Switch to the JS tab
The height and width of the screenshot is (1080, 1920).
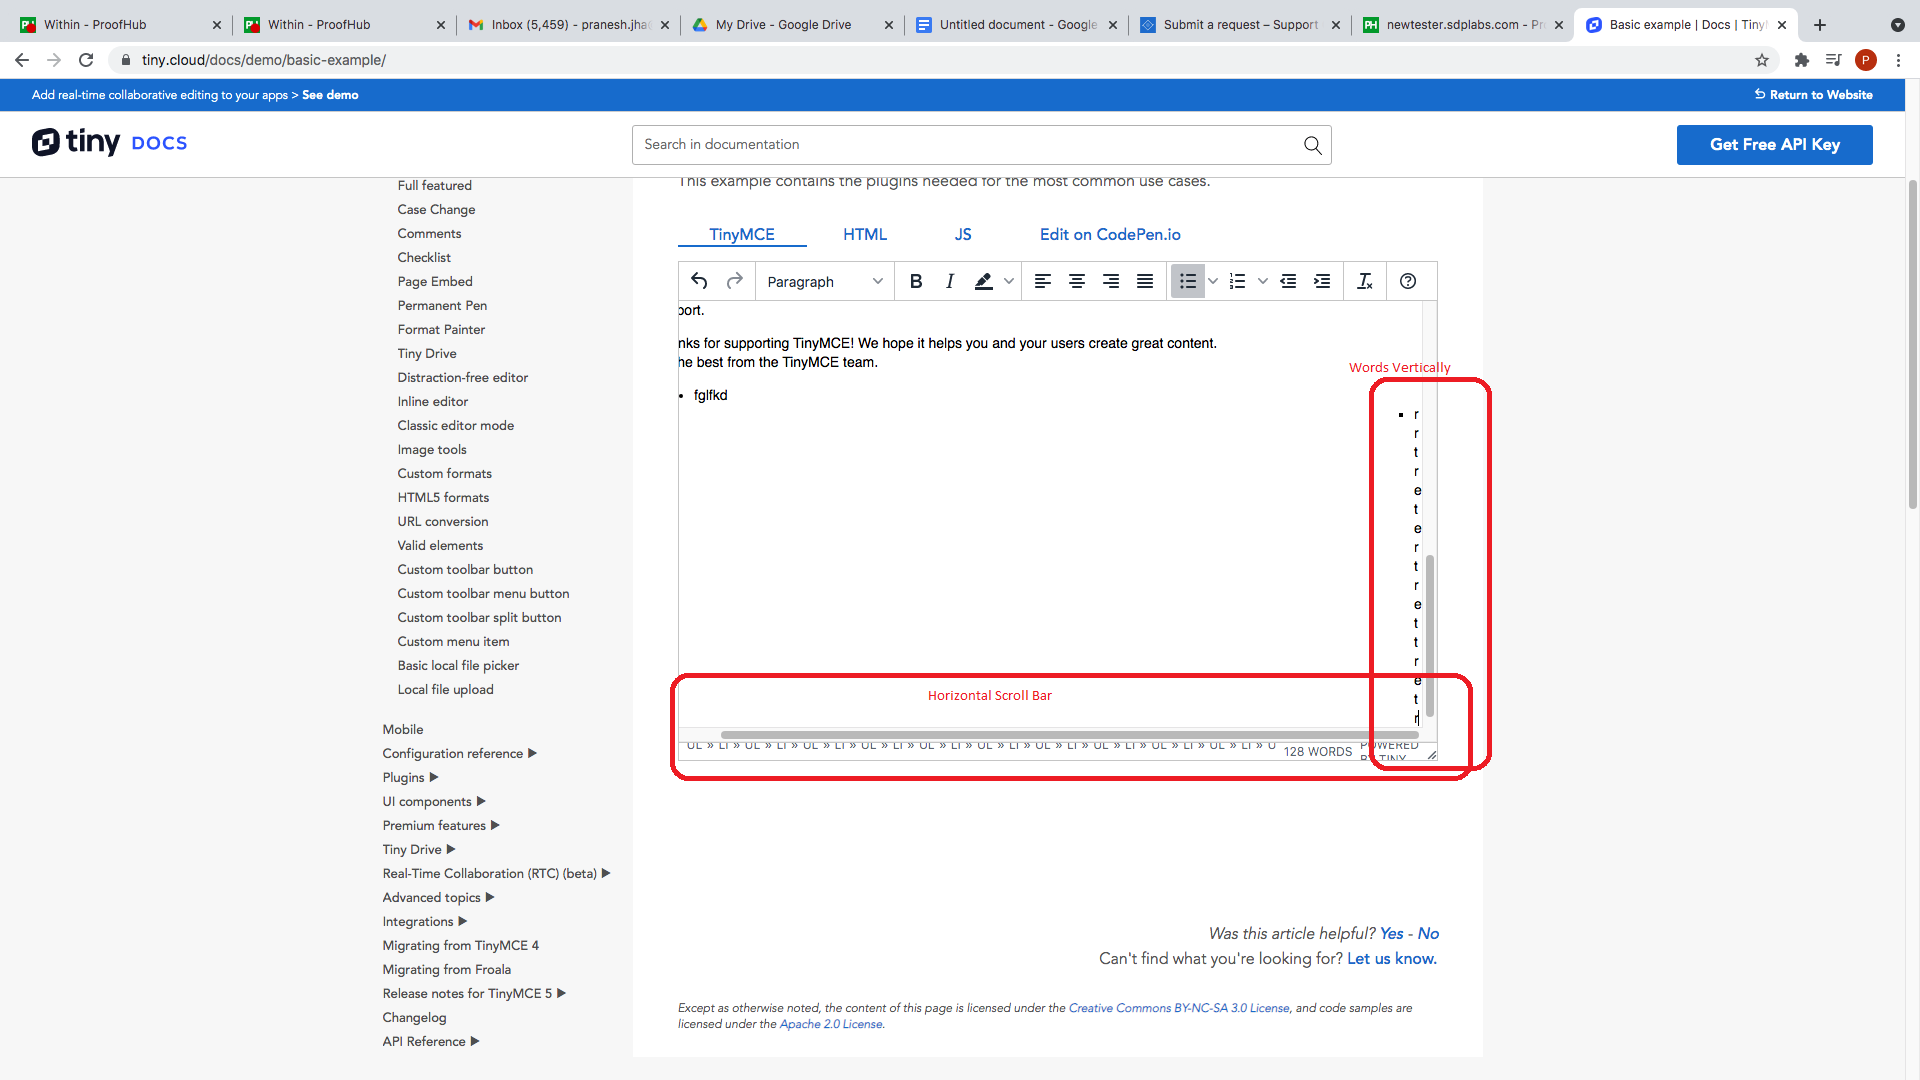963,234
